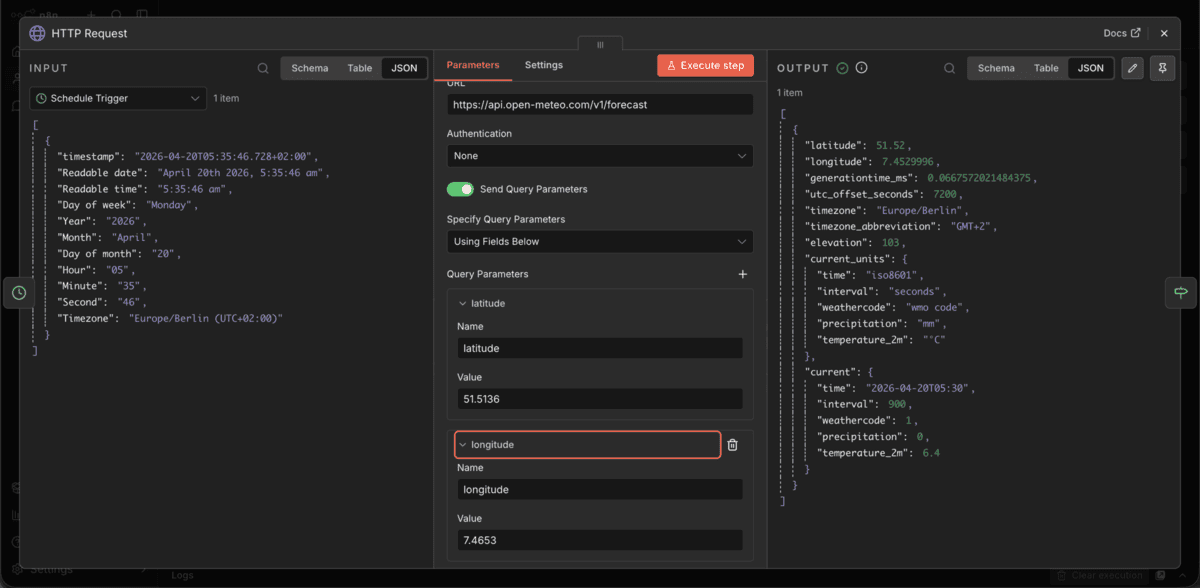Open the Specify Query Parameters dropdown

pos(599,241)
